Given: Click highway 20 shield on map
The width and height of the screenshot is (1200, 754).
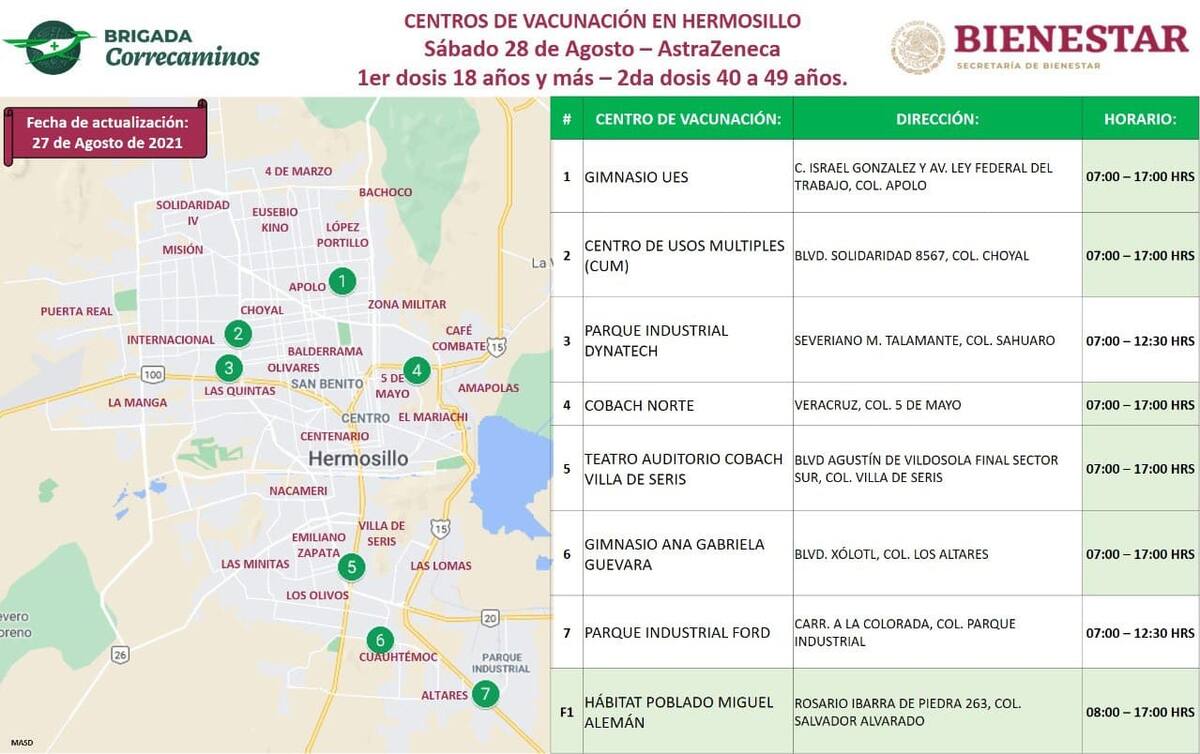Looking at the screenshot, I should pyautogui.click(x=489, y=618).
